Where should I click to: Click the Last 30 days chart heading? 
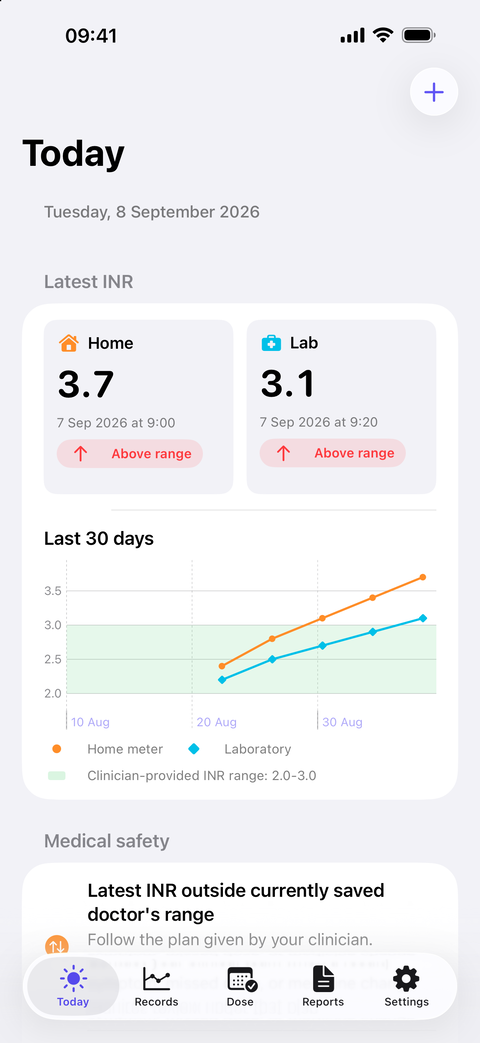coord(99,538)
